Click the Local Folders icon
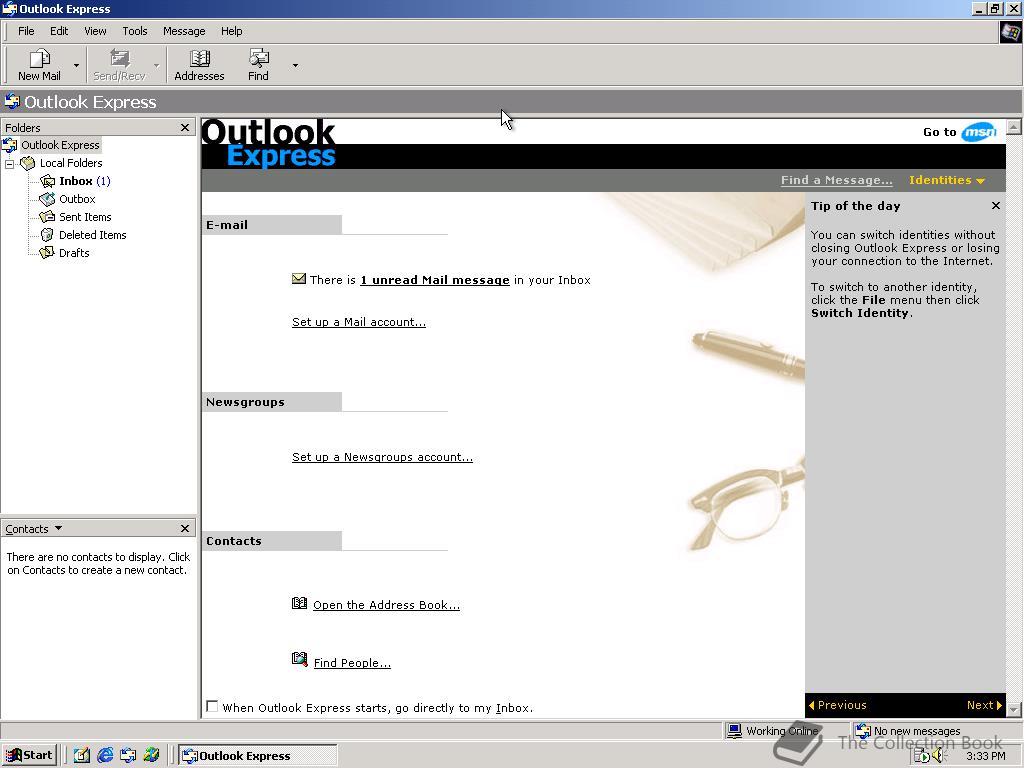The height and width of the screenshot is (768, 1024). click(27, 163)
